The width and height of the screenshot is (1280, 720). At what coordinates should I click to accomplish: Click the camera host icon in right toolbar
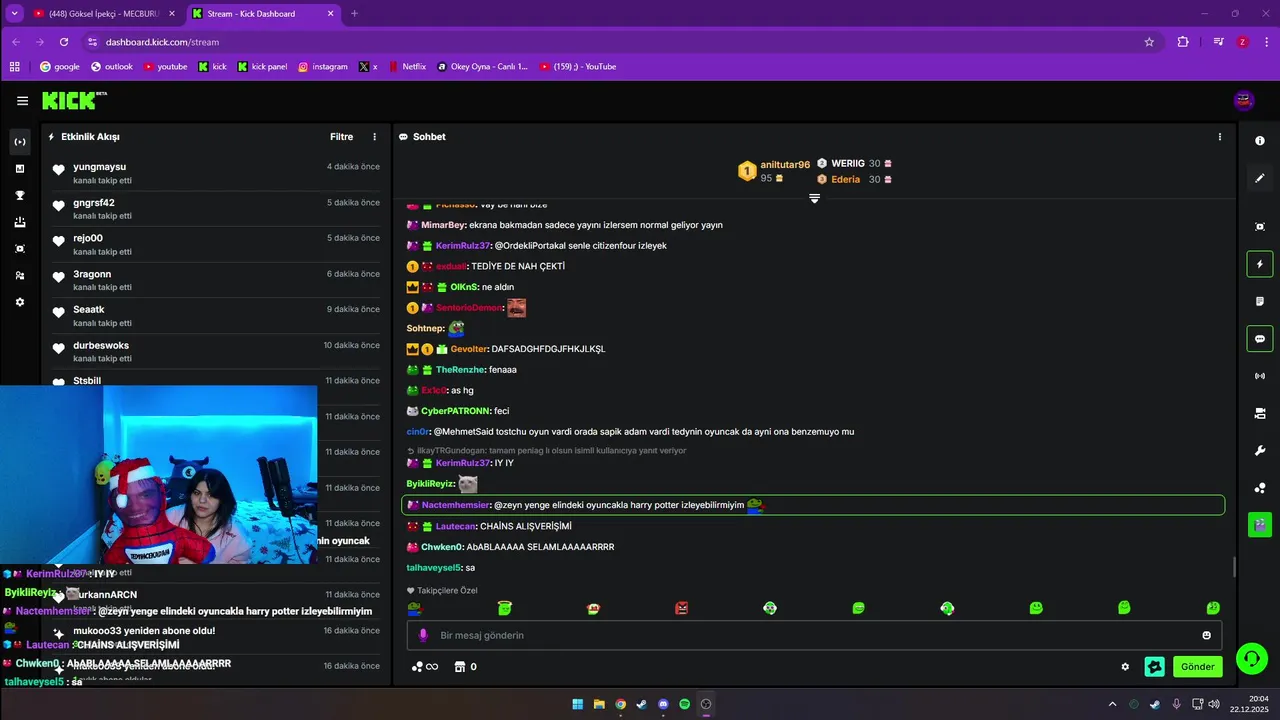point(1260,413)
